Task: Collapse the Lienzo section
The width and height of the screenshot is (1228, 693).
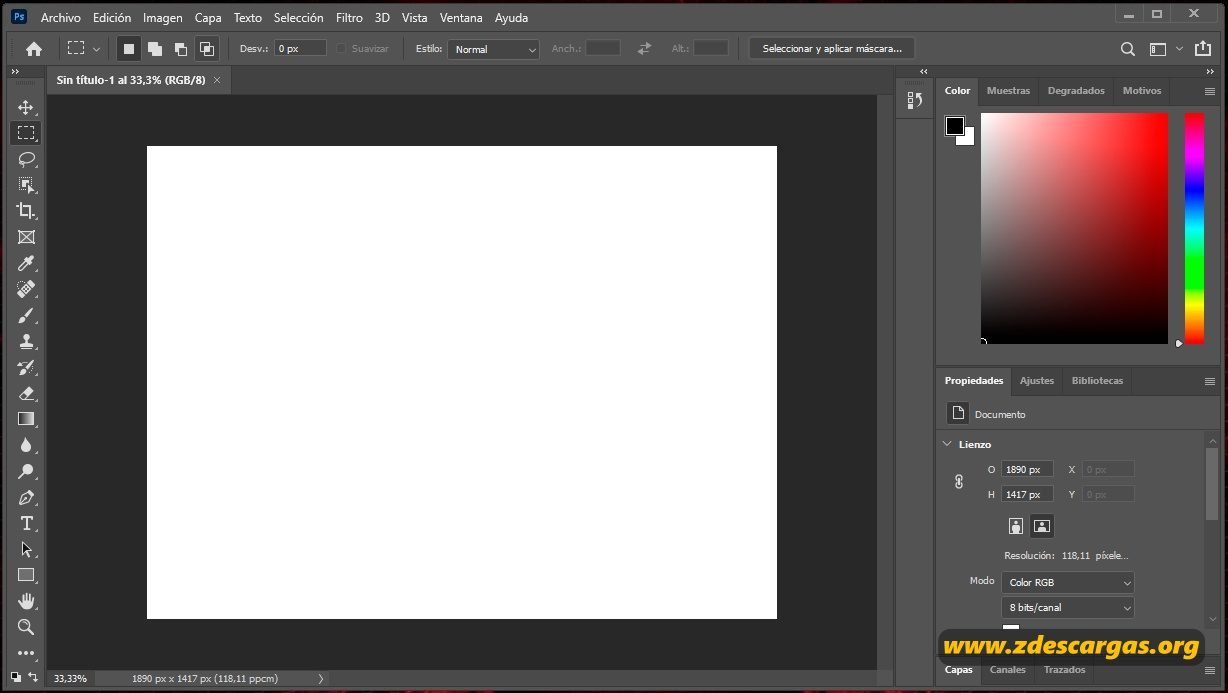Action: click(x=947, y=444)
